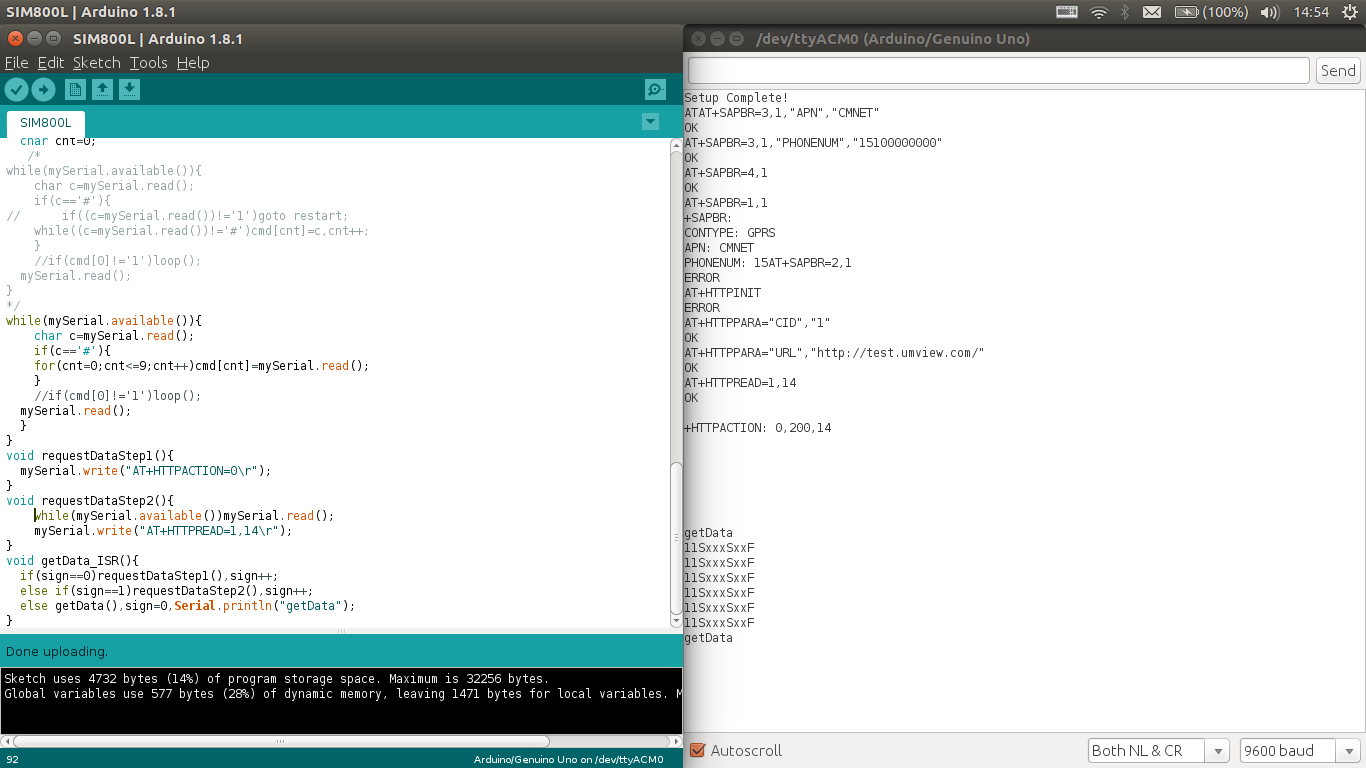Click 'AT+HTTPPARA="CID","1"' output line
This screenshot has width=1366, height=768.
pos(757,323)
